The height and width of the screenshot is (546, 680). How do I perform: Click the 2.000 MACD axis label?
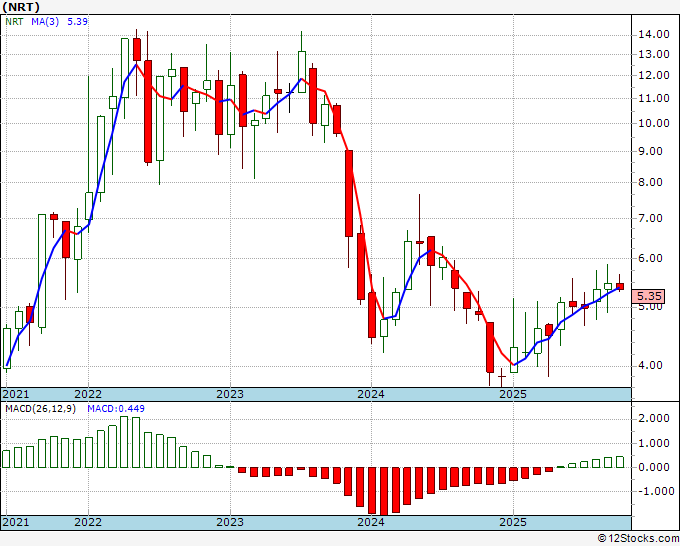click(654, 418)
